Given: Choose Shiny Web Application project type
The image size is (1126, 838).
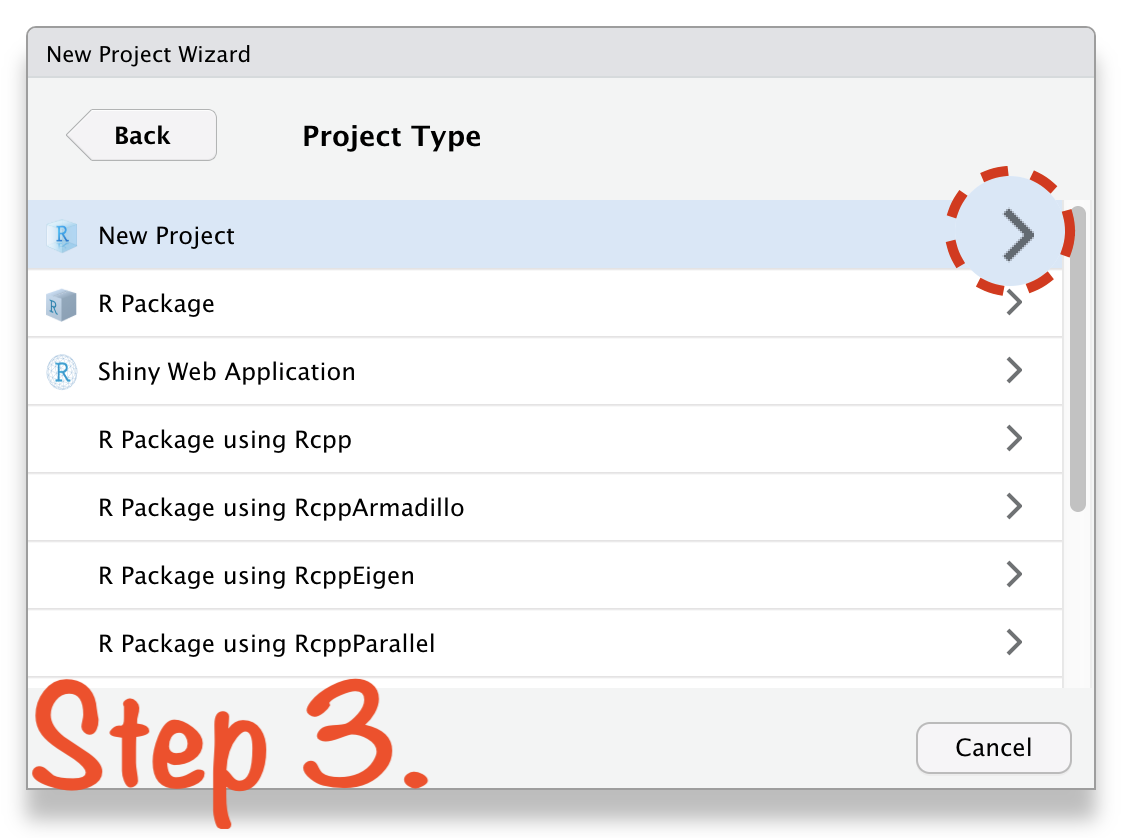Looking at the screenshot, I should [x=545, y=371].
